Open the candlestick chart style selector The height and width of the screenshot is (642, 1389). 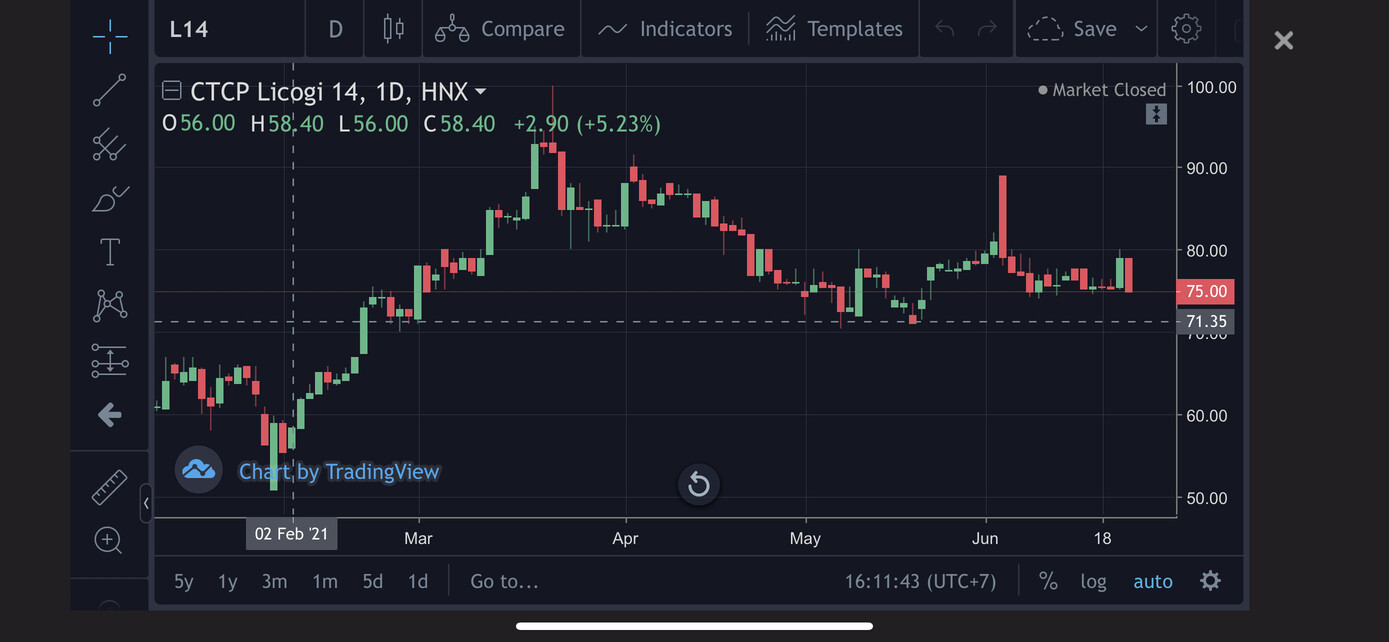tap(393, 29)
